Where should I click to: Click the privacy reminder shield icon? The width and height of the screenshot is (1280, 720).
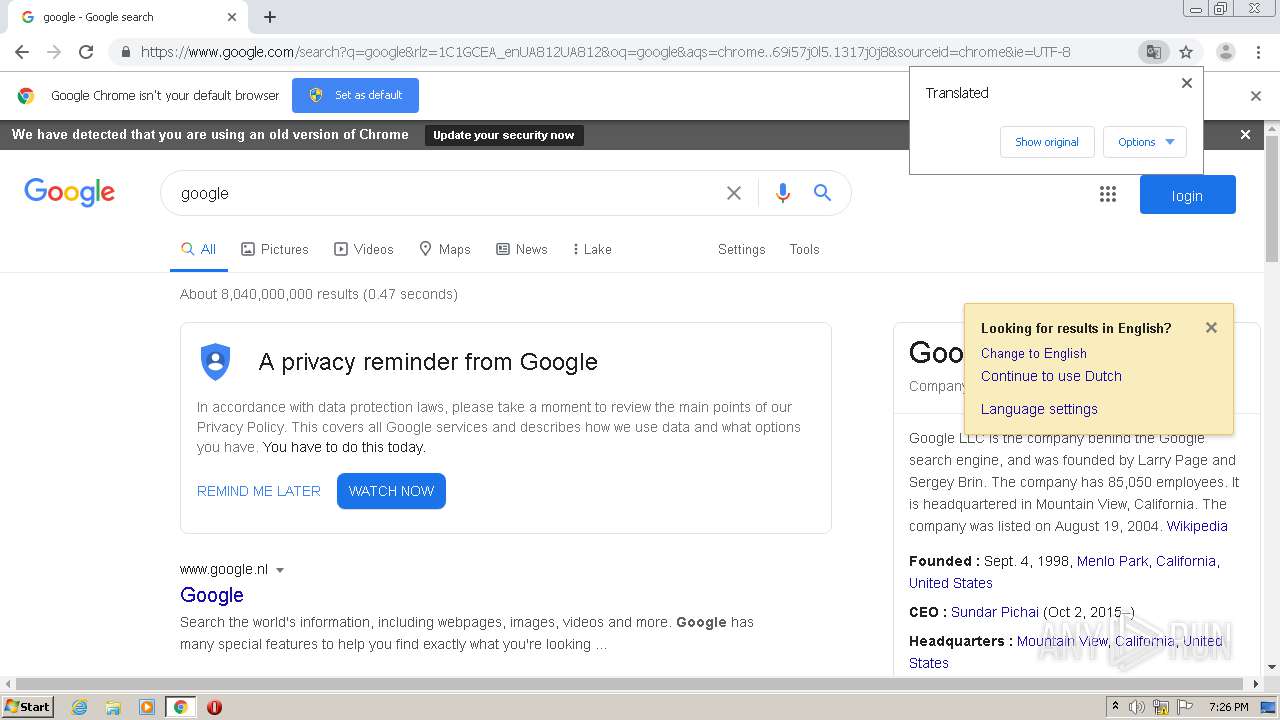pyautogui.click(x=215, y=361)
